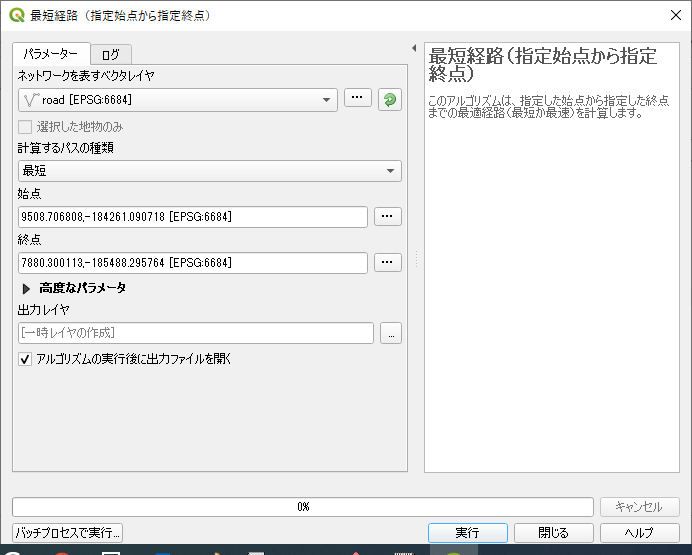692x555 pixels.
Task: Click the 0% progress bar
Action: coord(303,507)
